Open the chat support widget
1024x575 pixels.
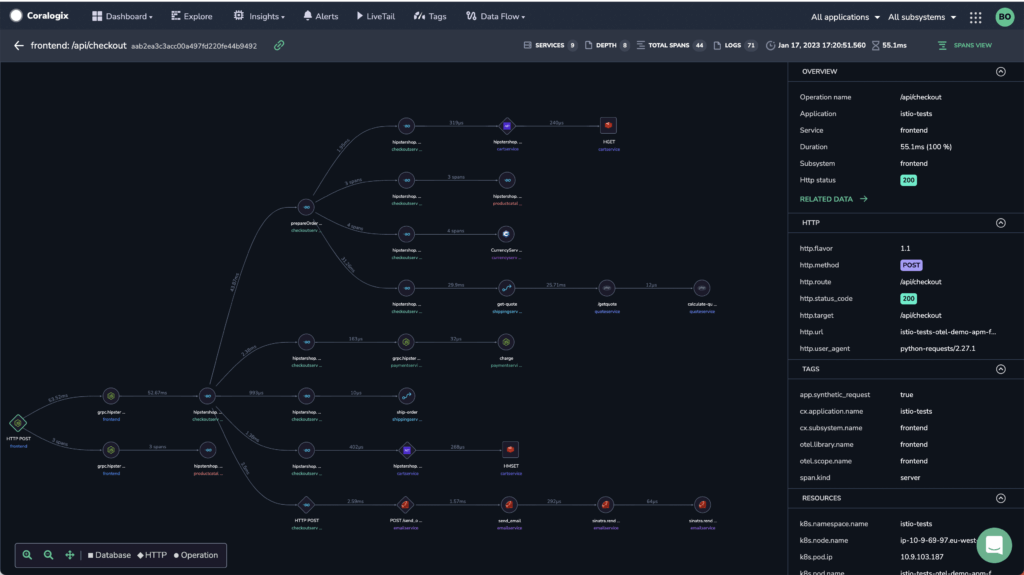[994, 545]
